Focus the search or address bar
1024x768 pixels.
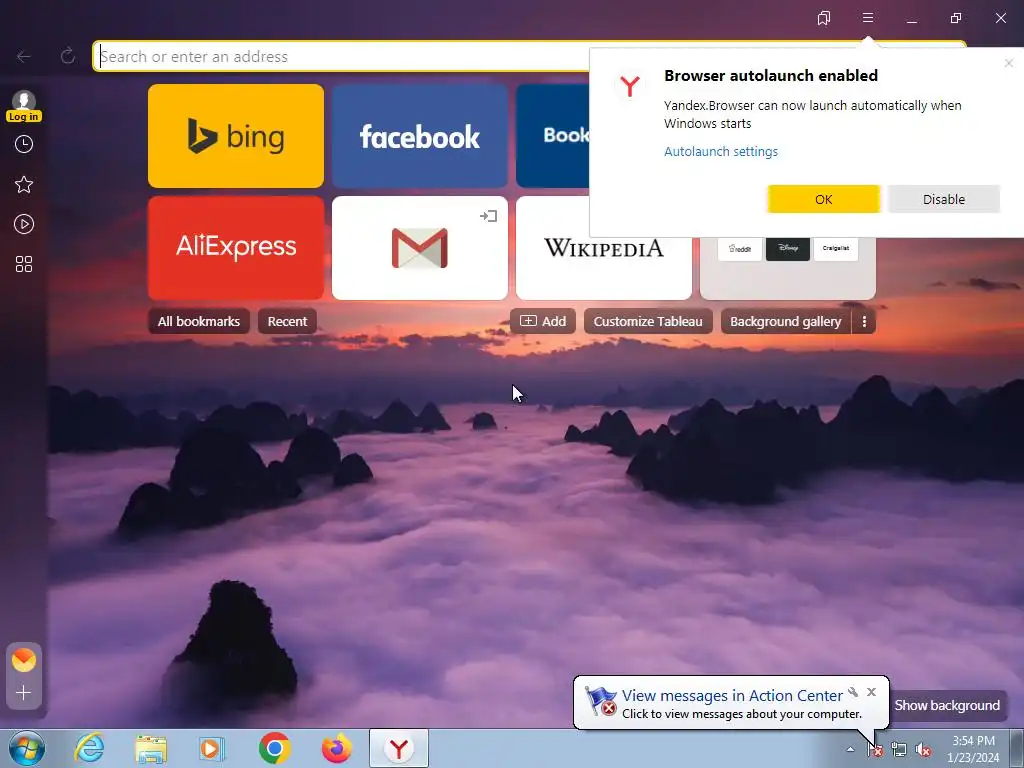(344, 57)
